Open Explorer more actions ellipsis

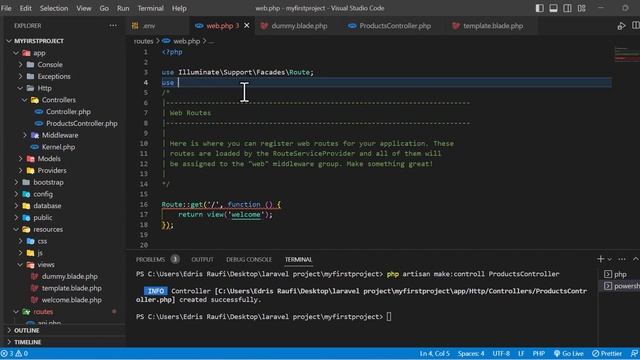113,25
